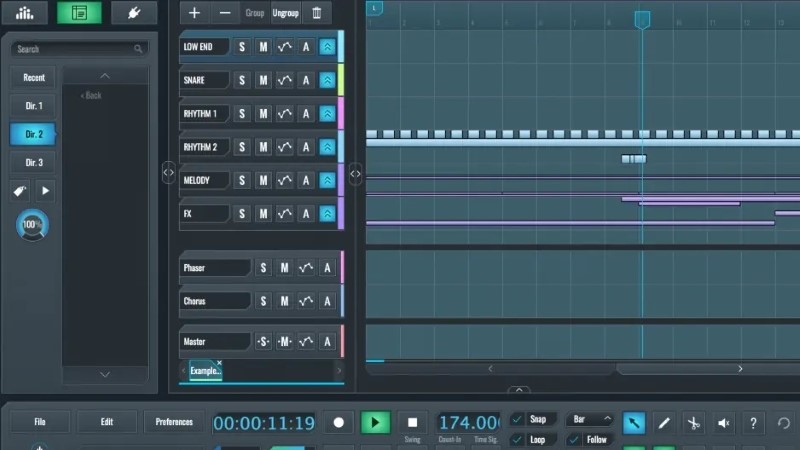Start recording with record button
Screen dimensions: 800x450
(338, 423)
